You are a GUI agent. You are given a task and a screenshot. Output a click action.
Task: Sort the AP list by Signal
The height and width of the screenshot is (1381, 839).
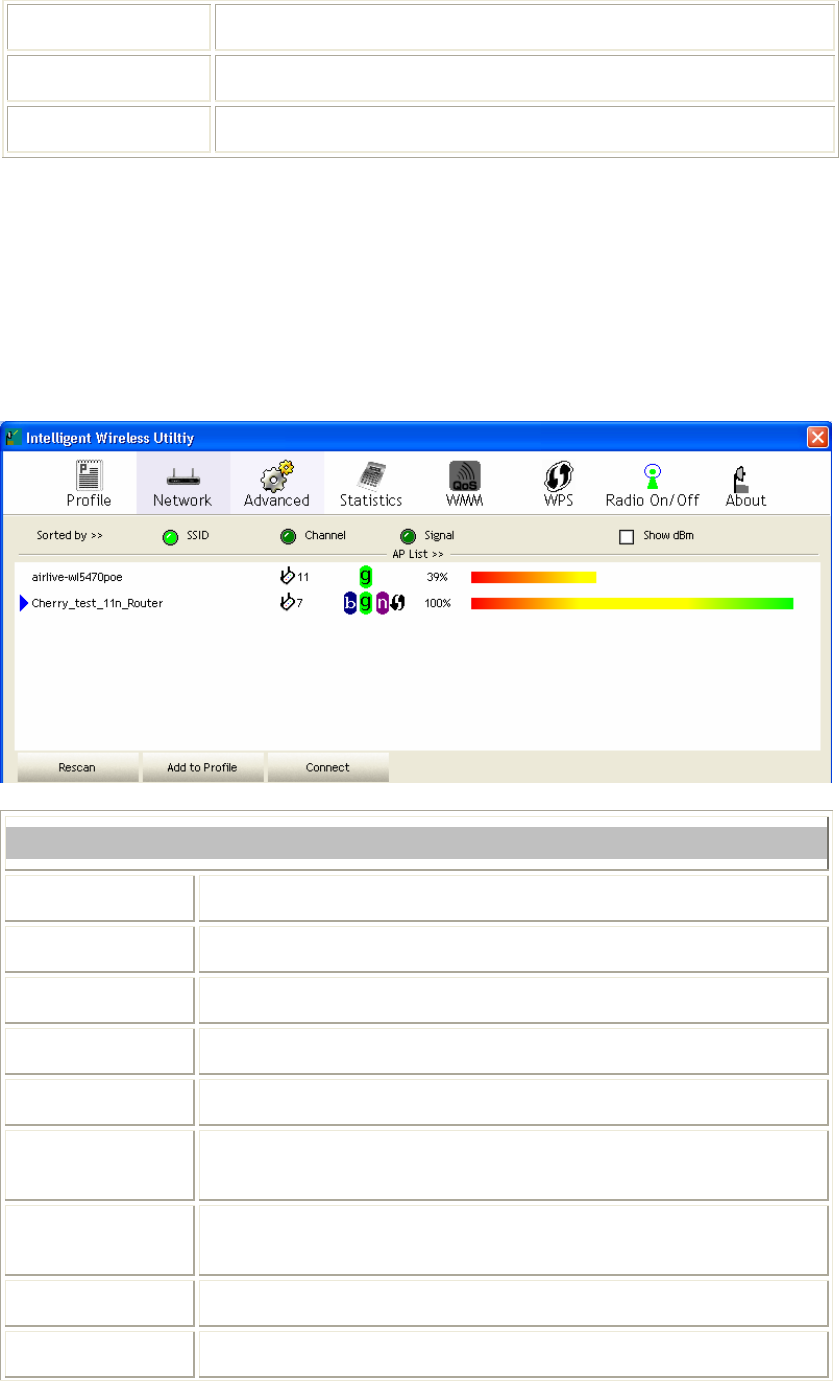click(408, 537)
